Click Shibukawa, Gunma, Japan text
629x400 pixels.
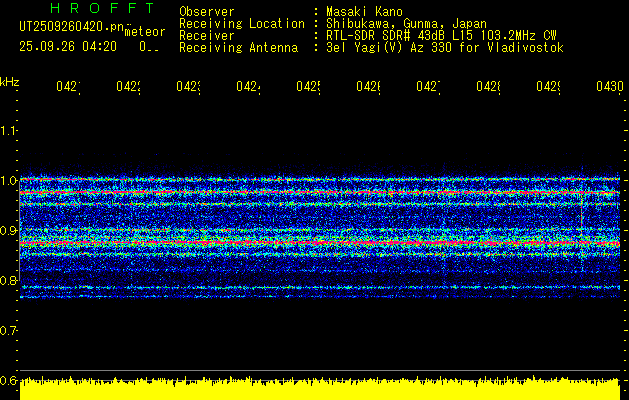point(406,24)
